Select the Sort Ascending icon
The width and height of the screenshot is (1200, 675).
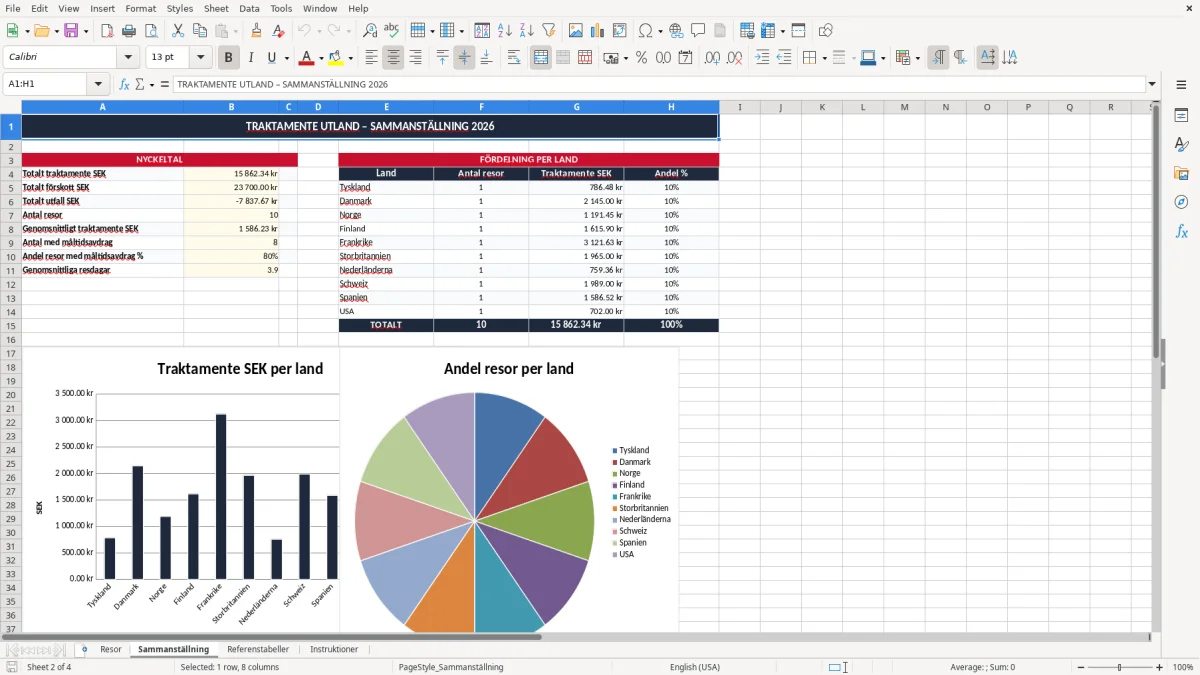coord(504,31)
